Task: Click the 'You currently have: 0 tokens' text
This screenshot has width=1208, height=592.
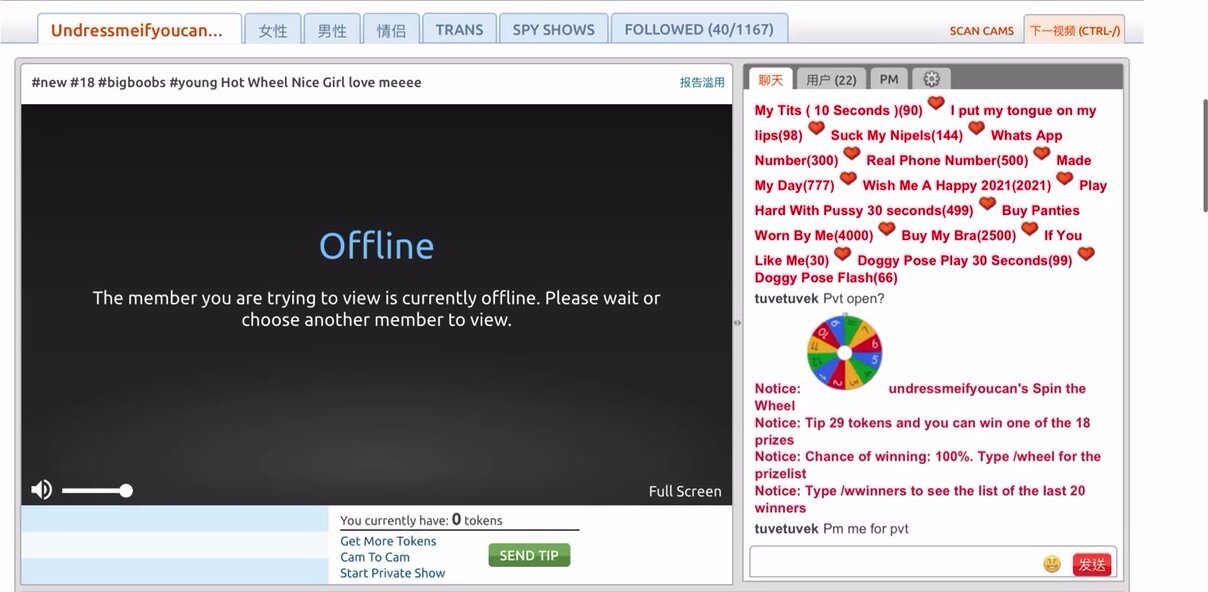Action: 421,520
